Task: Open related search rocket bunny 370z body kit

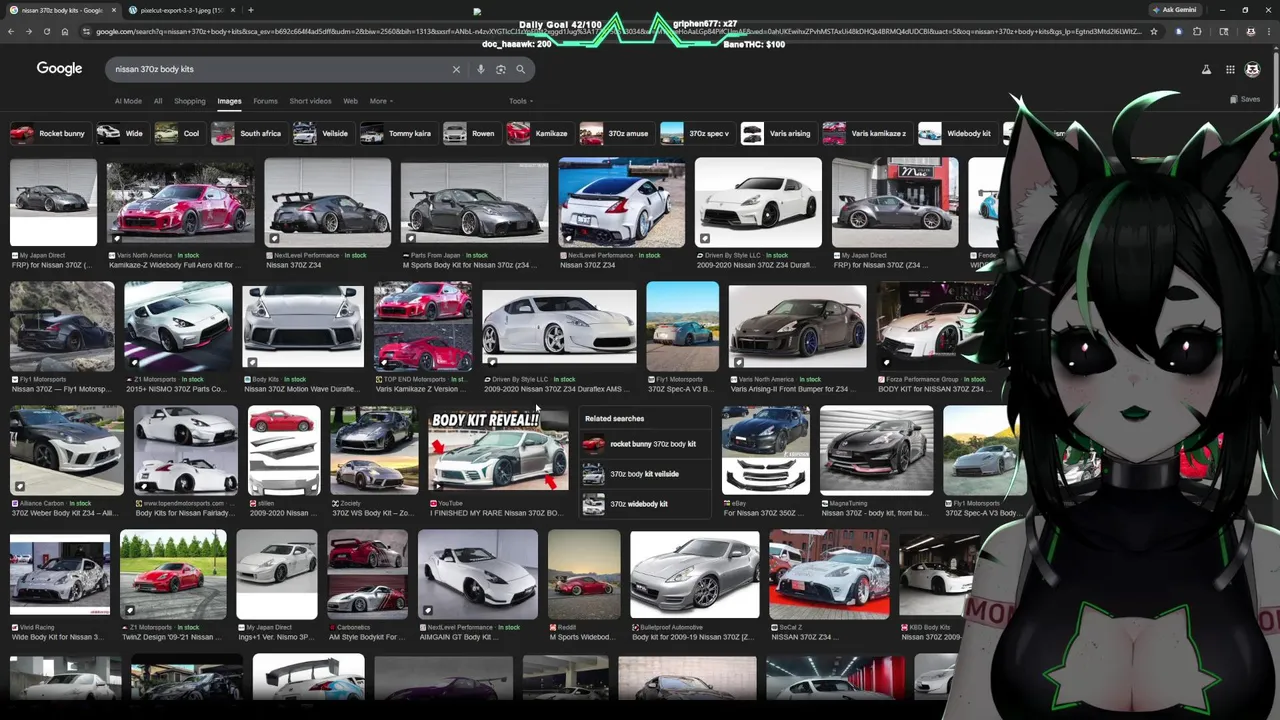Action: (x=644, y=444)
